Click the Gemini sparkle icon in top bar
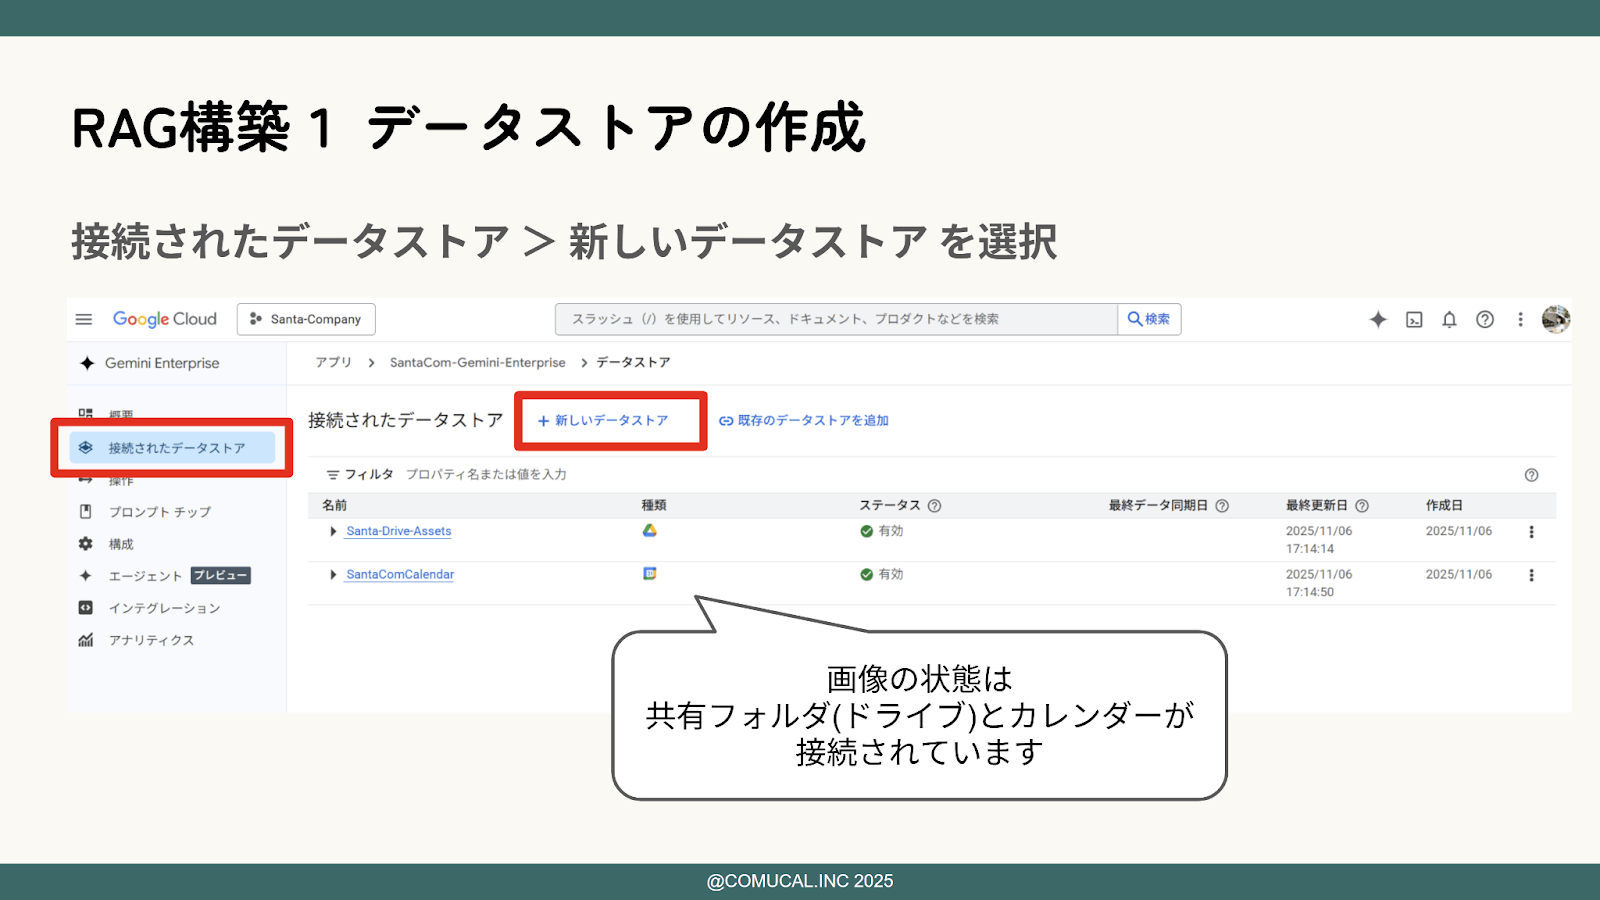The width and height of the screenshot is (1600, 900). pyautogui.click(x=1378, y=319)
